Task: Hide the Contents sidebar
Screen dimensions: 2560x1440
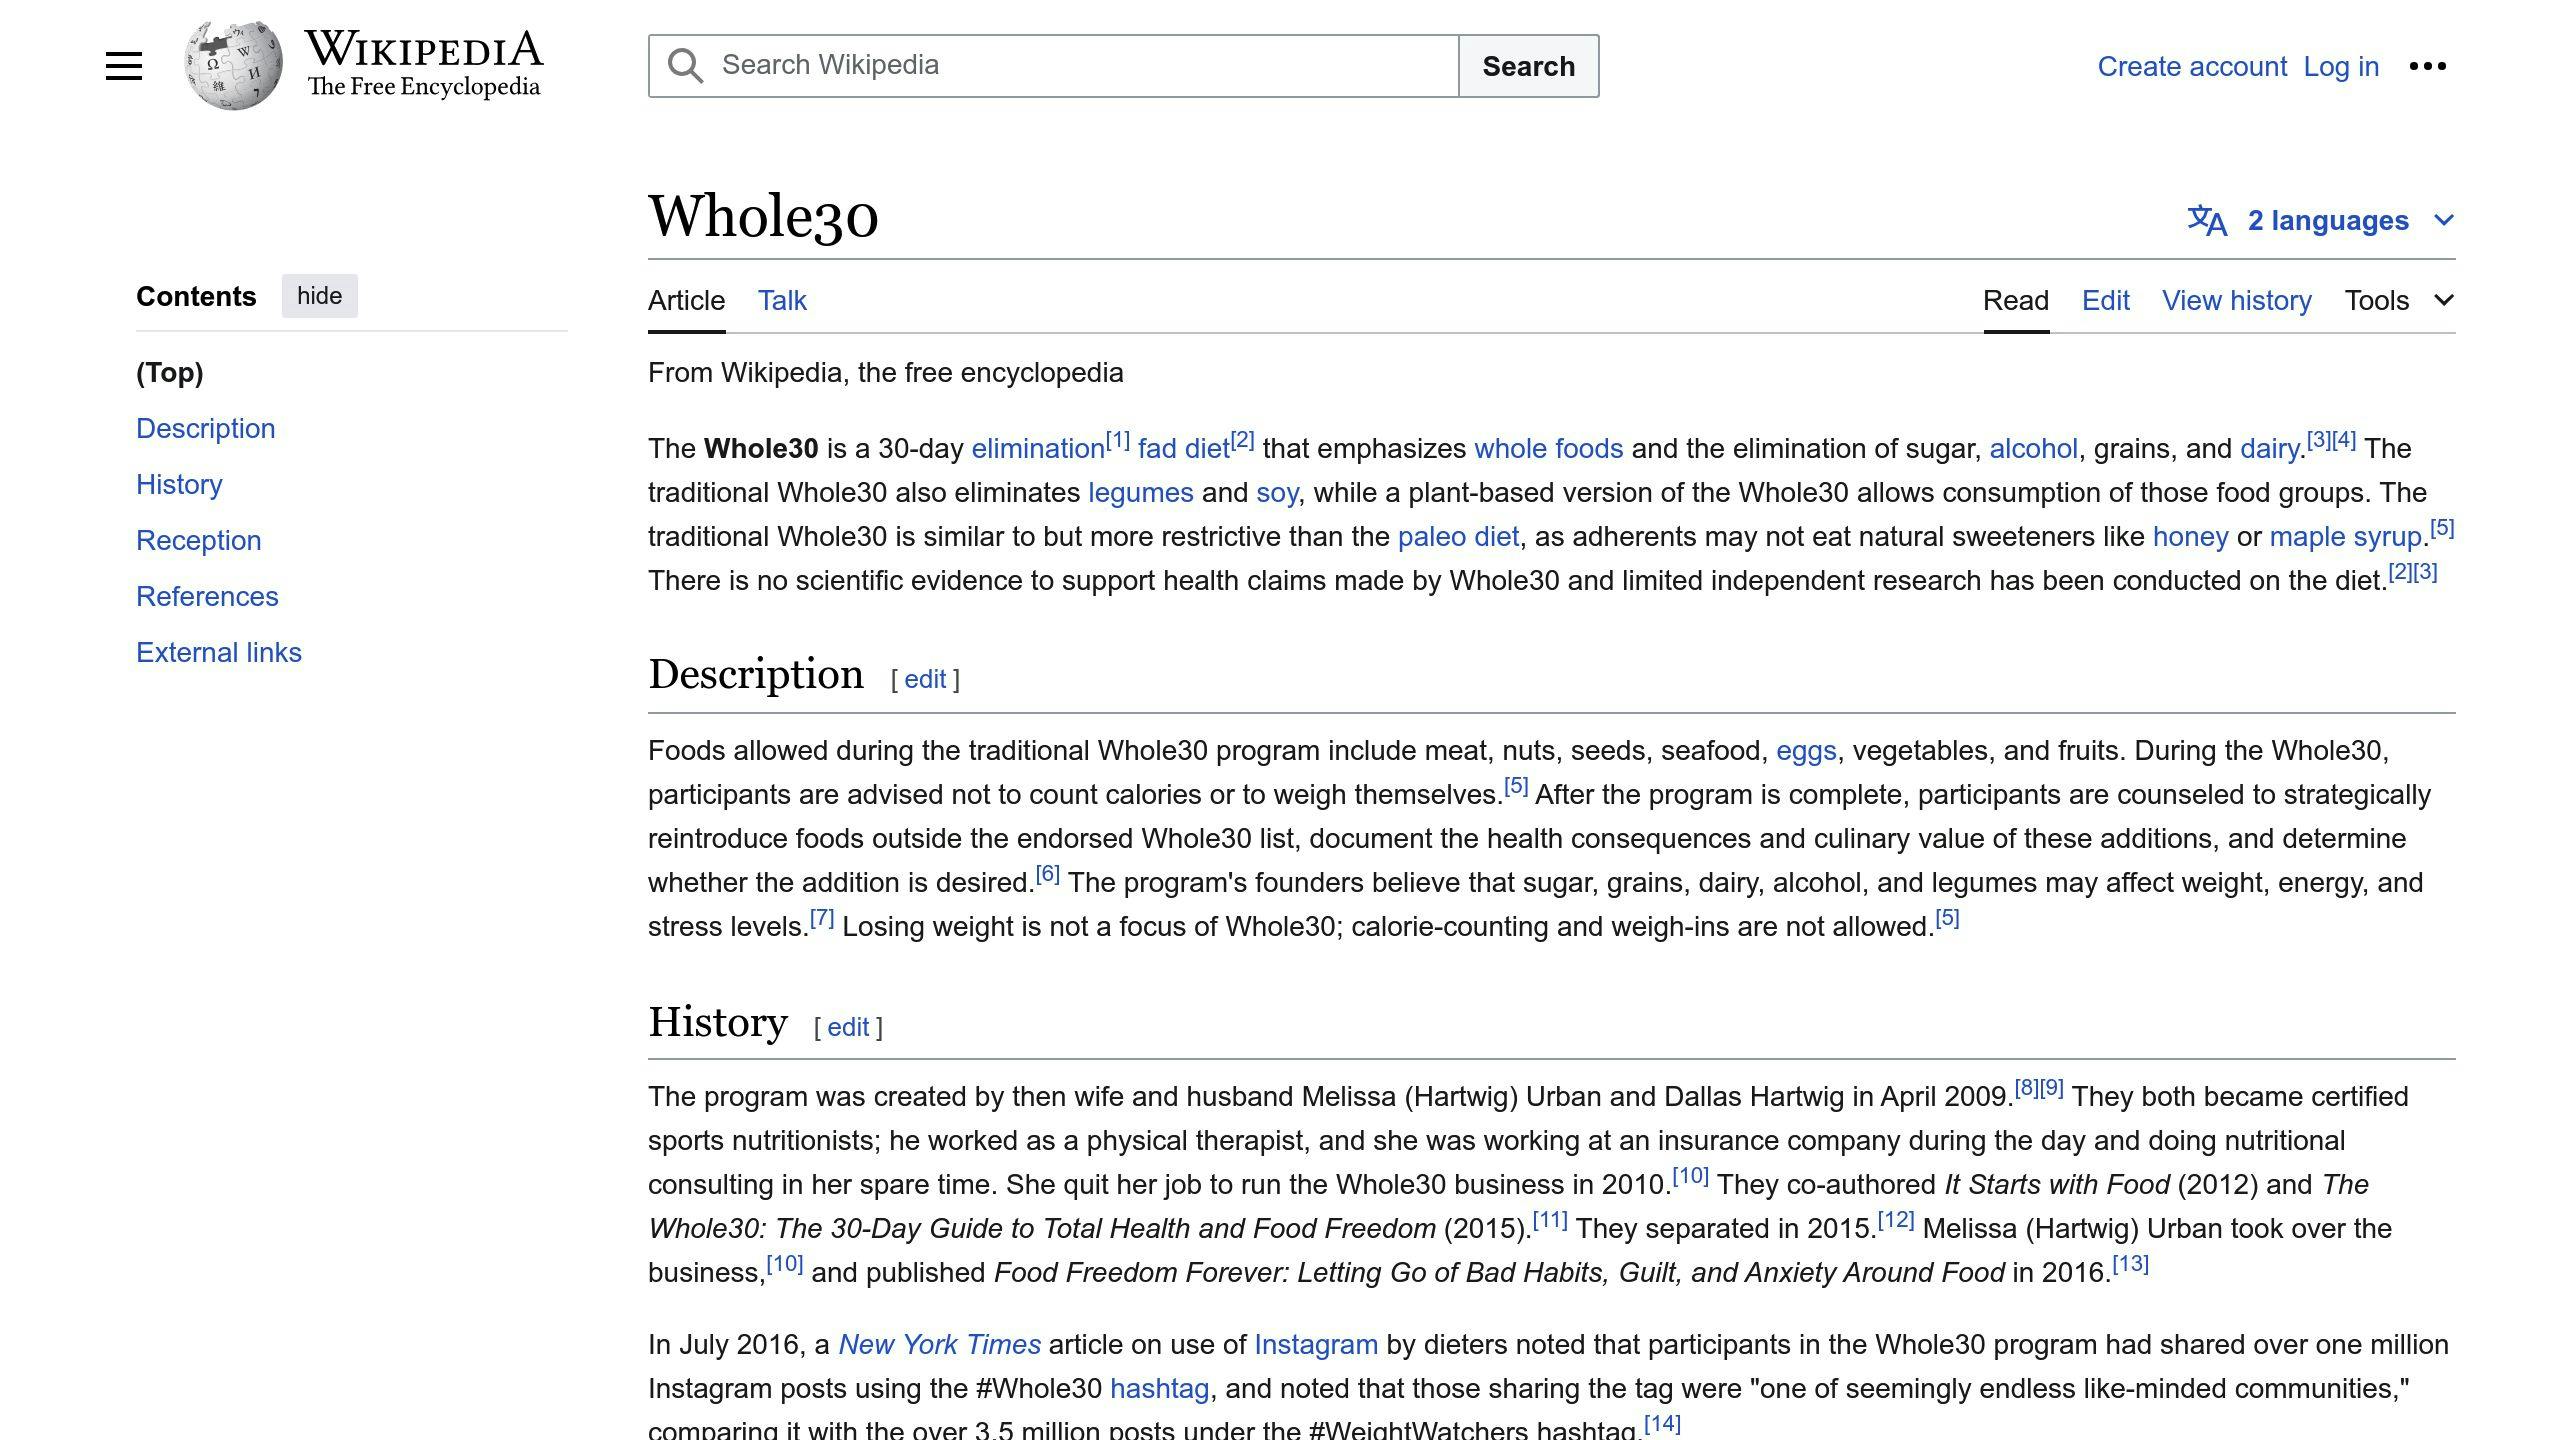Action: (x=319, y=296)
